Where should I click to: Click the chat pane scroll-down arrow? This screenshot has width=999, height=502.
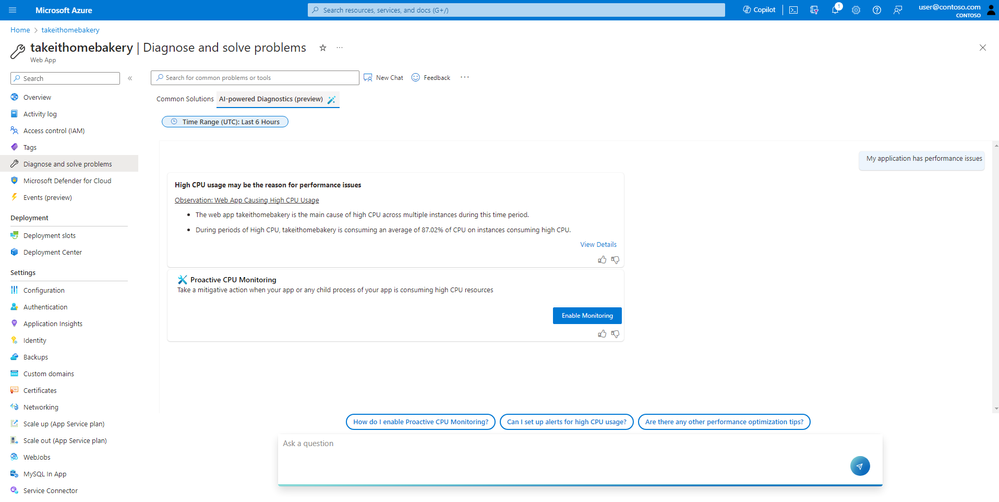(995, 408)
